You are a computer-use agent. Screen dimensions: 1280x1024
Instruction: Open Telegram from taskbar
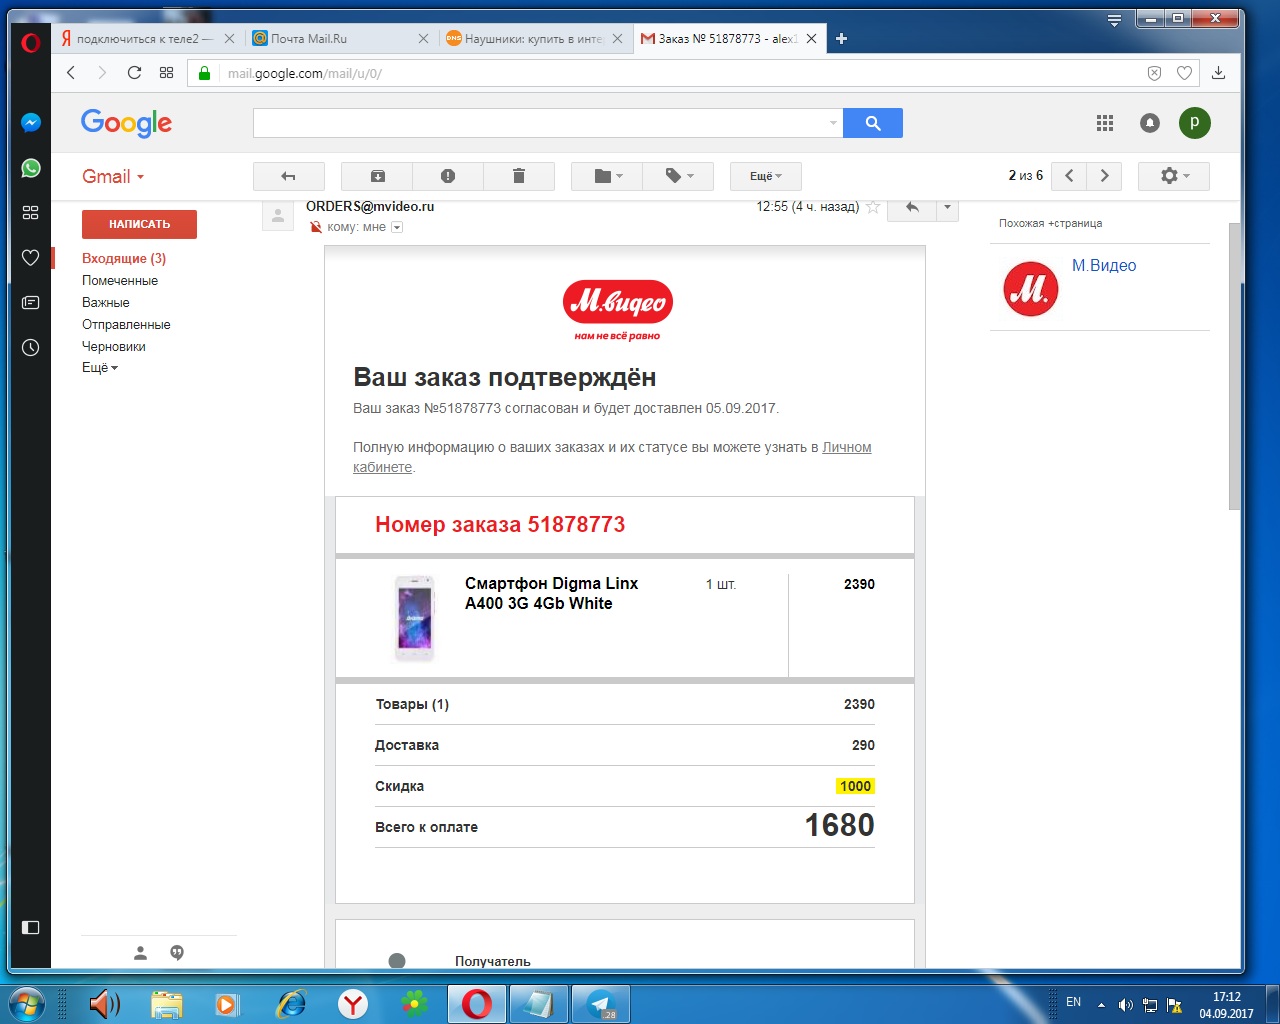coord(600,1003)
